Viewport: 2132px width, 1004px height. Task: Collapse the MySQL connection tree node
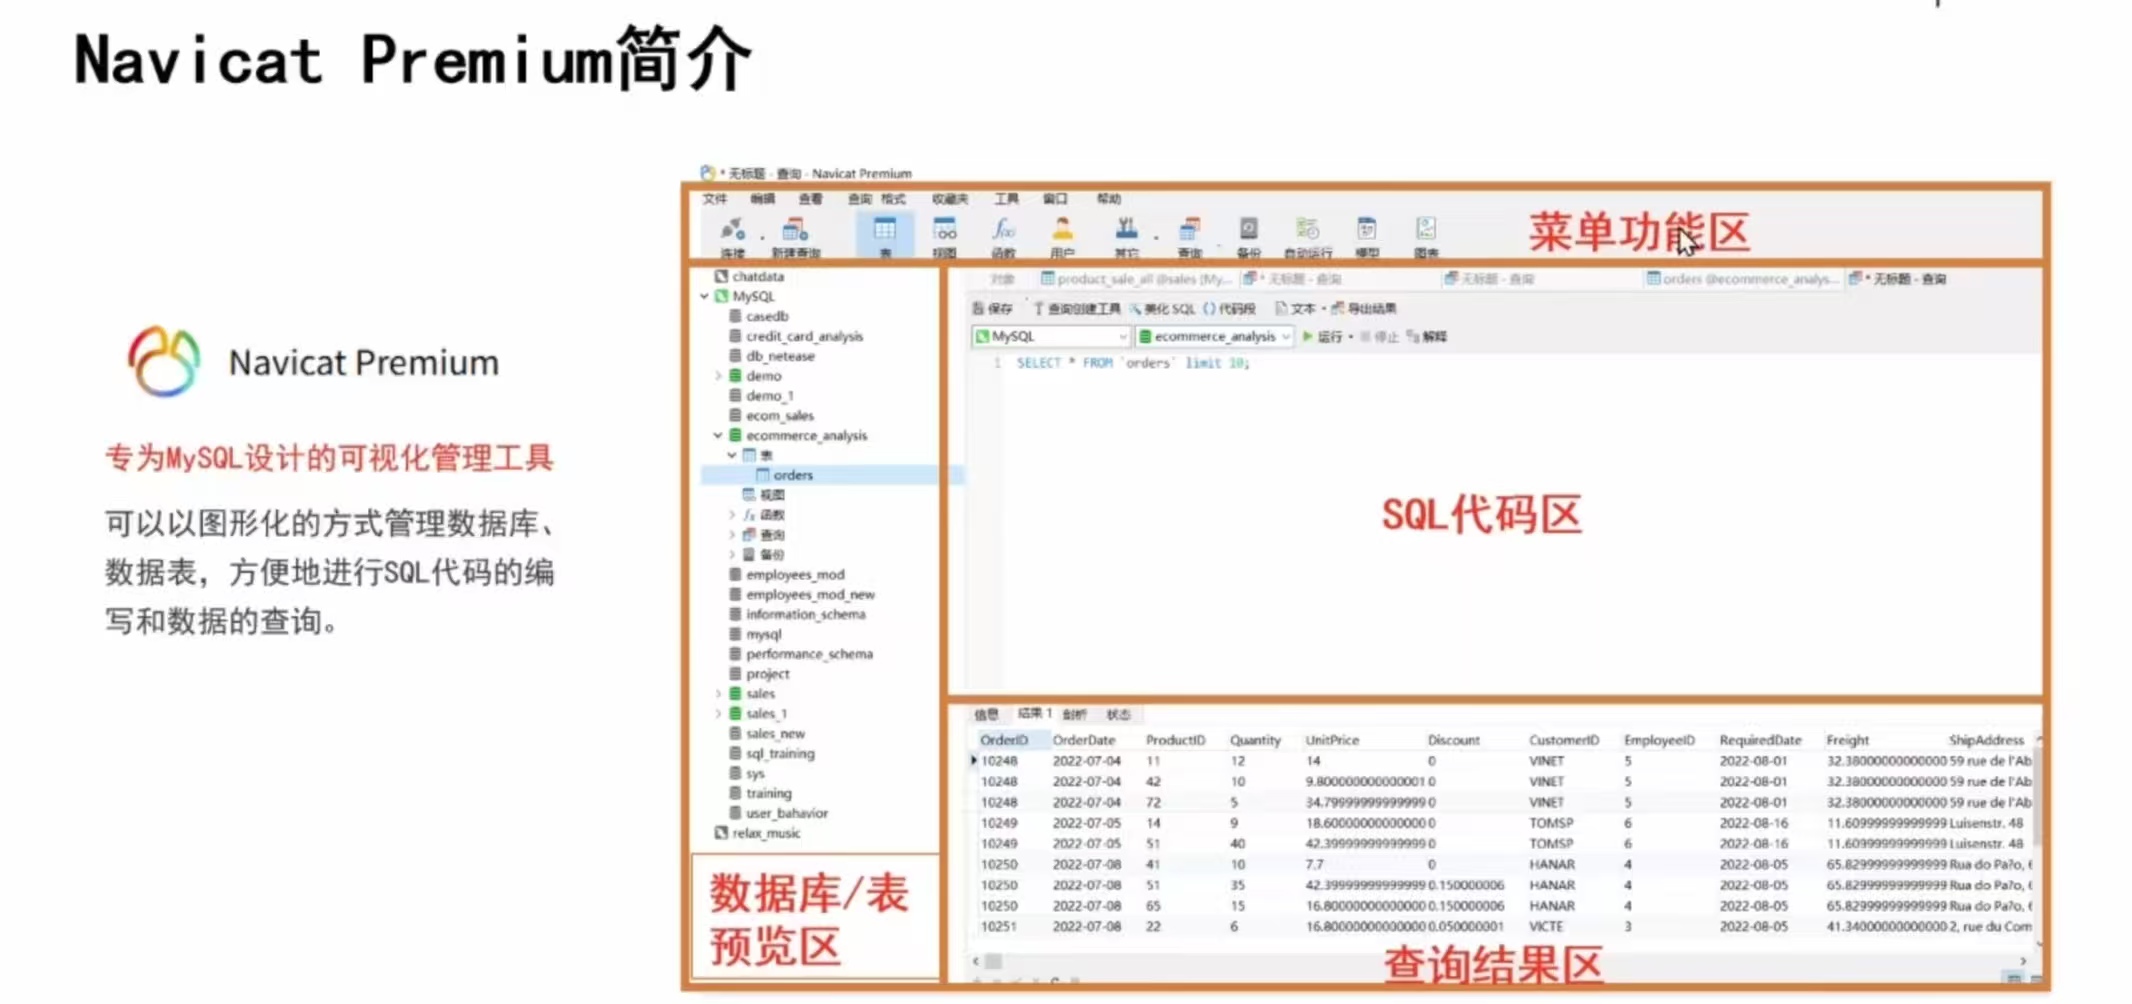click(705, 297)
